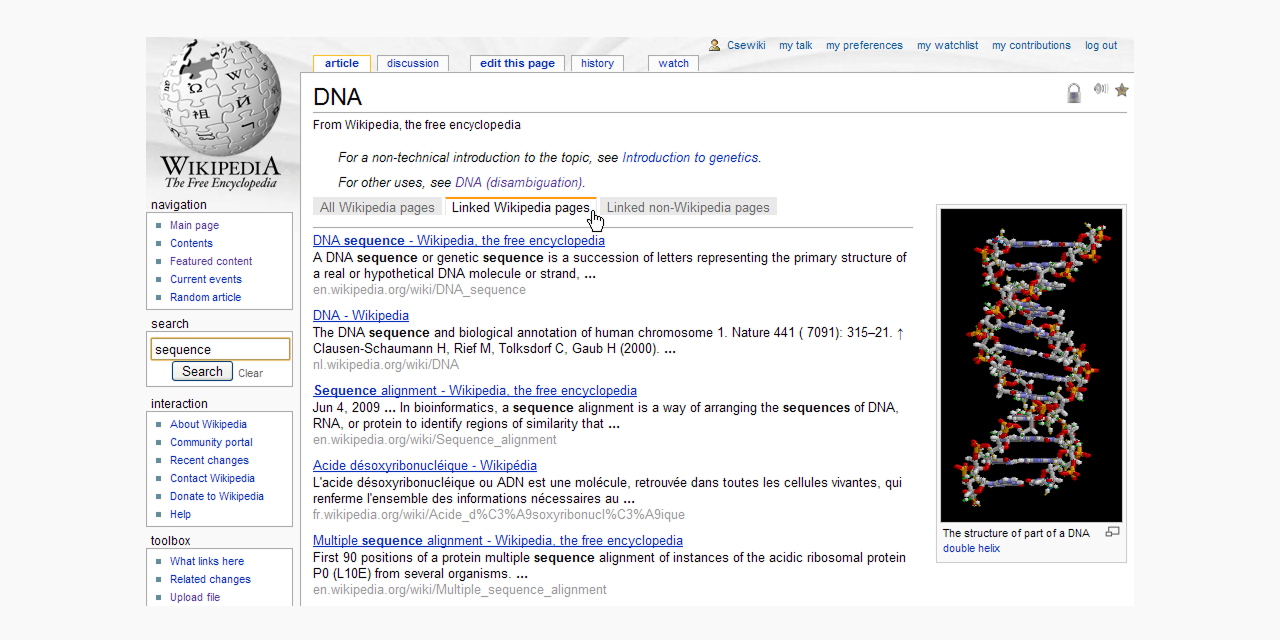This screenshot has height=640, width=1280.
Task: Switch to the article tab
Action: point(342,63)
